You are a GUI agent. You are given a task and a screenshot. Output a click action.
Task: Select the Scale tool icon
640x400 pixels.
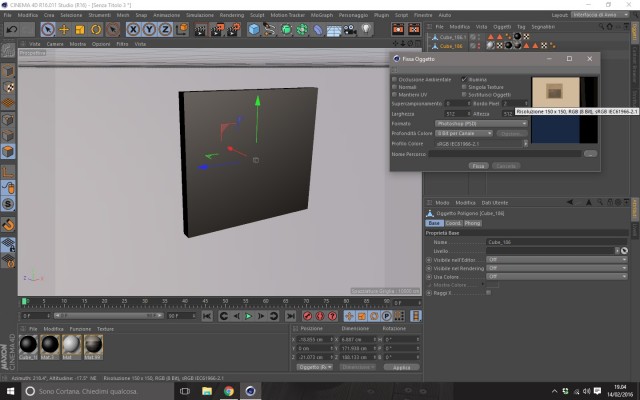80,29
